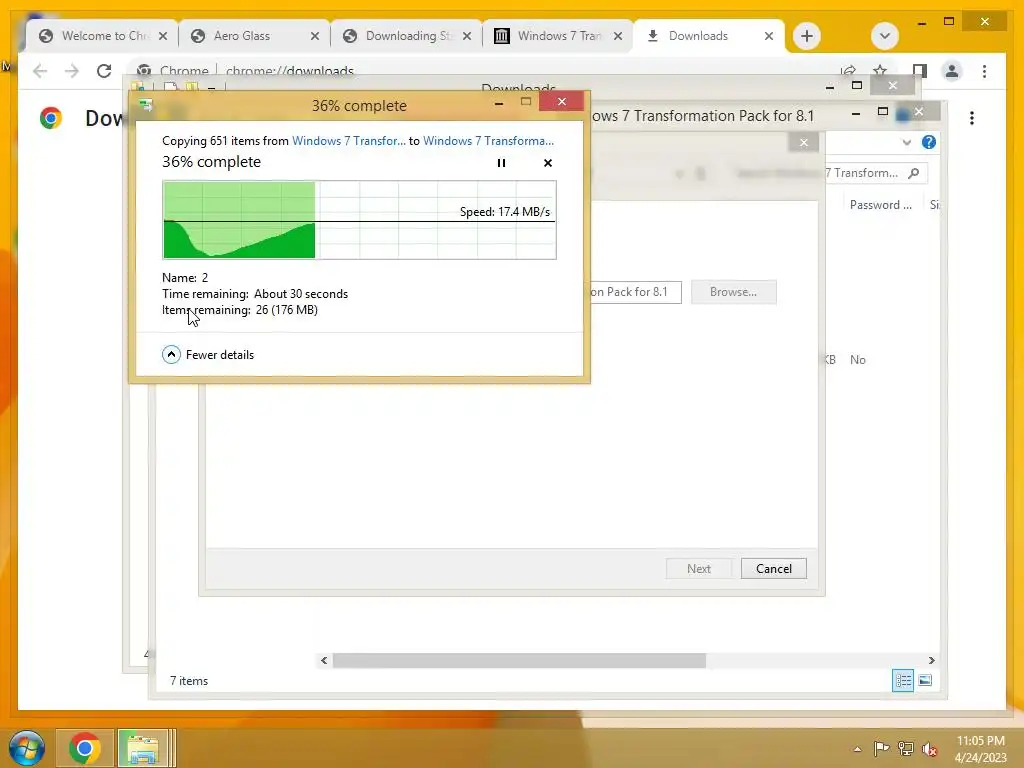Cancel the copy with the small X icon
The image size is (1024, 768).
[x=548, y=163]
